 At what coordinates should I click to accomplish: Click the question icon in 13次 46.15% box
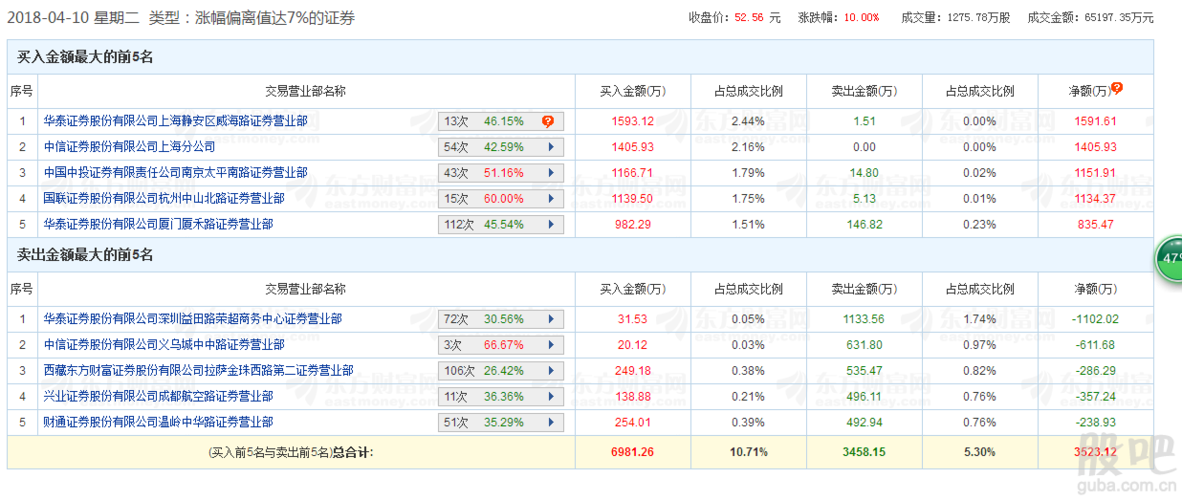(x=548, y=121)
